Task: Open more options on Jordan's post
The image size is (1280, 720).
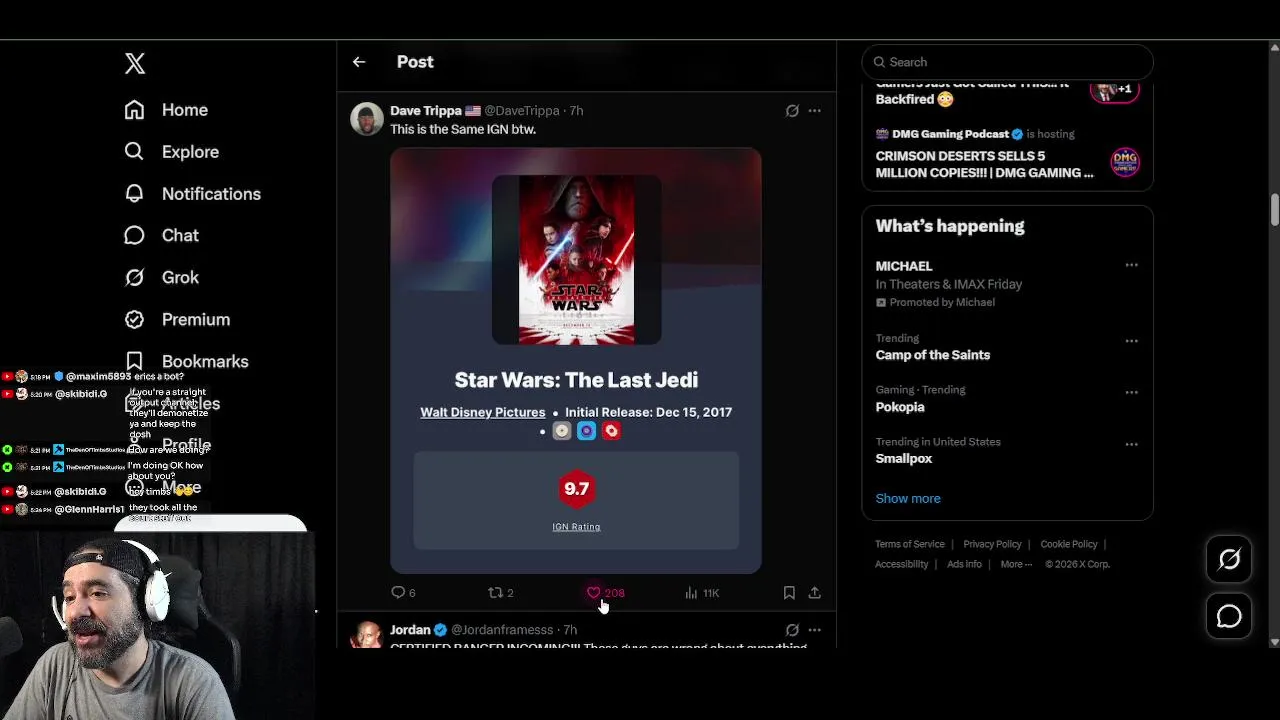Action: pyautogui.click(x=815, y=630)
